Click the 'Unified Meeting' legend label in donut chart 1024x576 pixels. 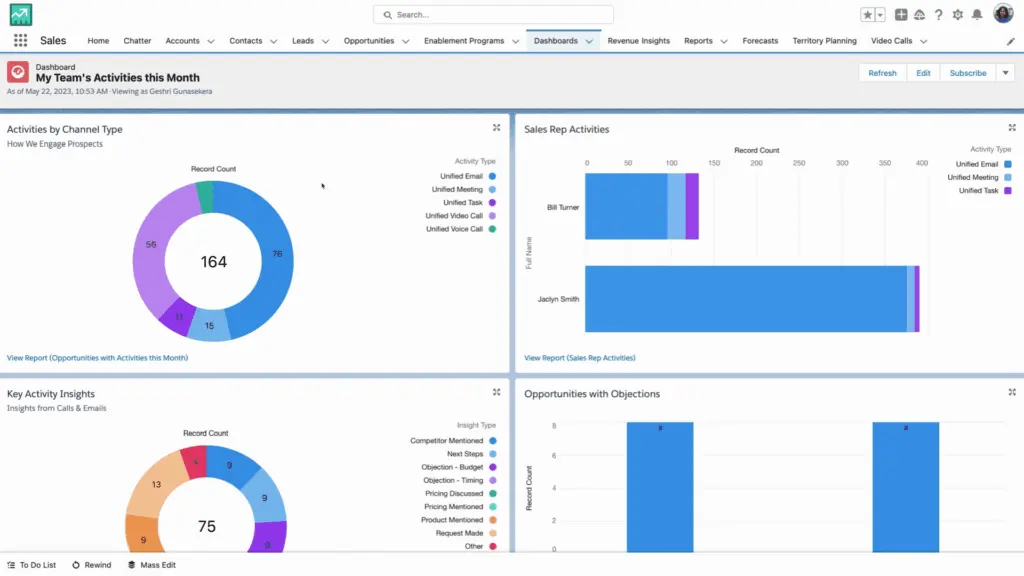pyautogui.click(x=457, y=189)
